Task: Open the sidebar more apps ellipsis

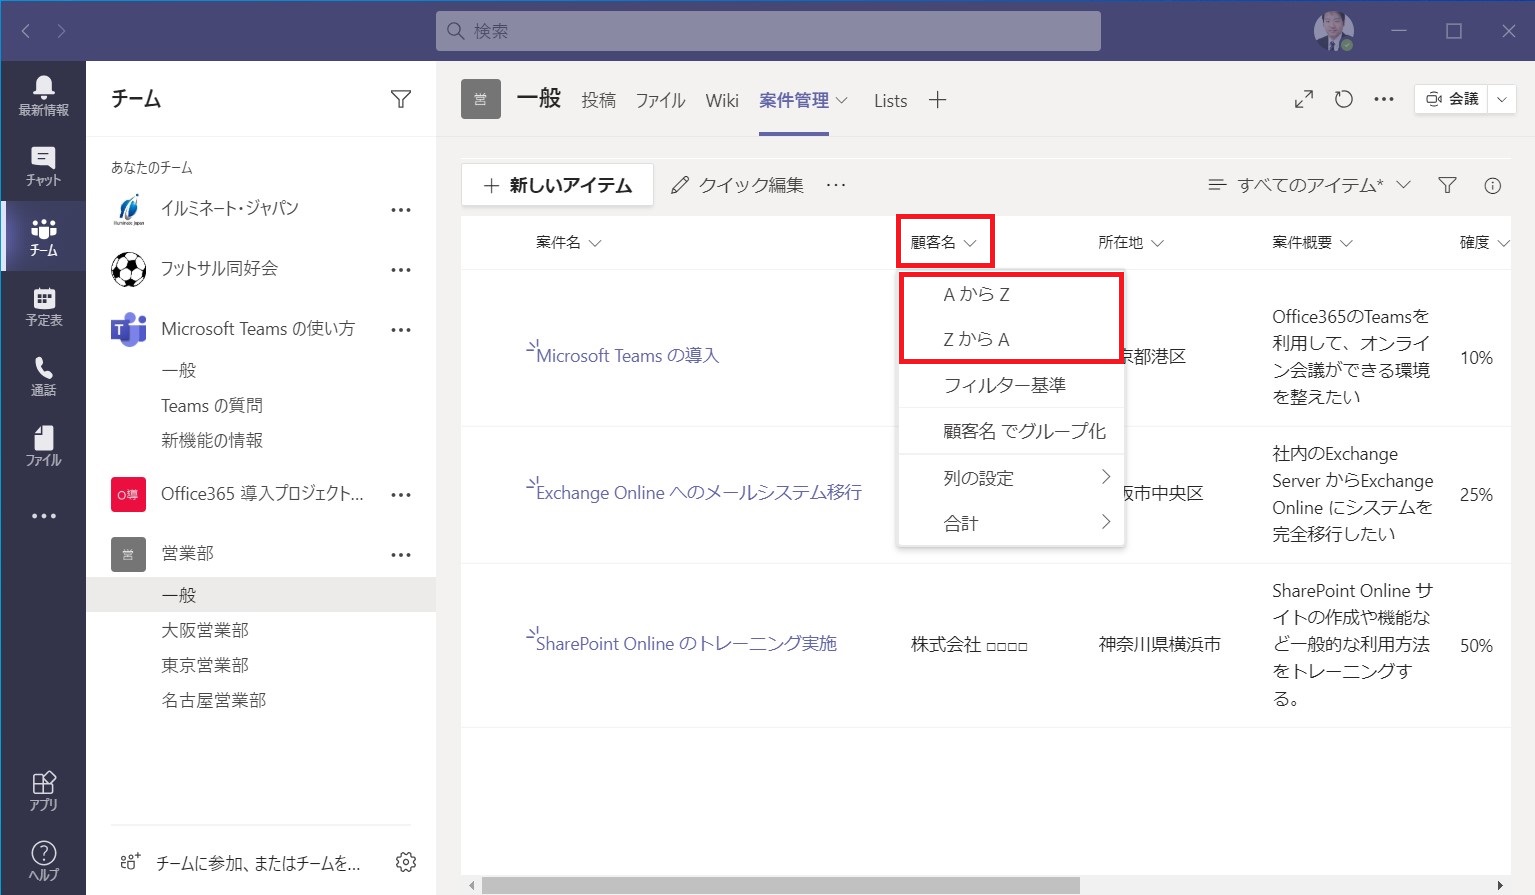Action: [43, 516]
